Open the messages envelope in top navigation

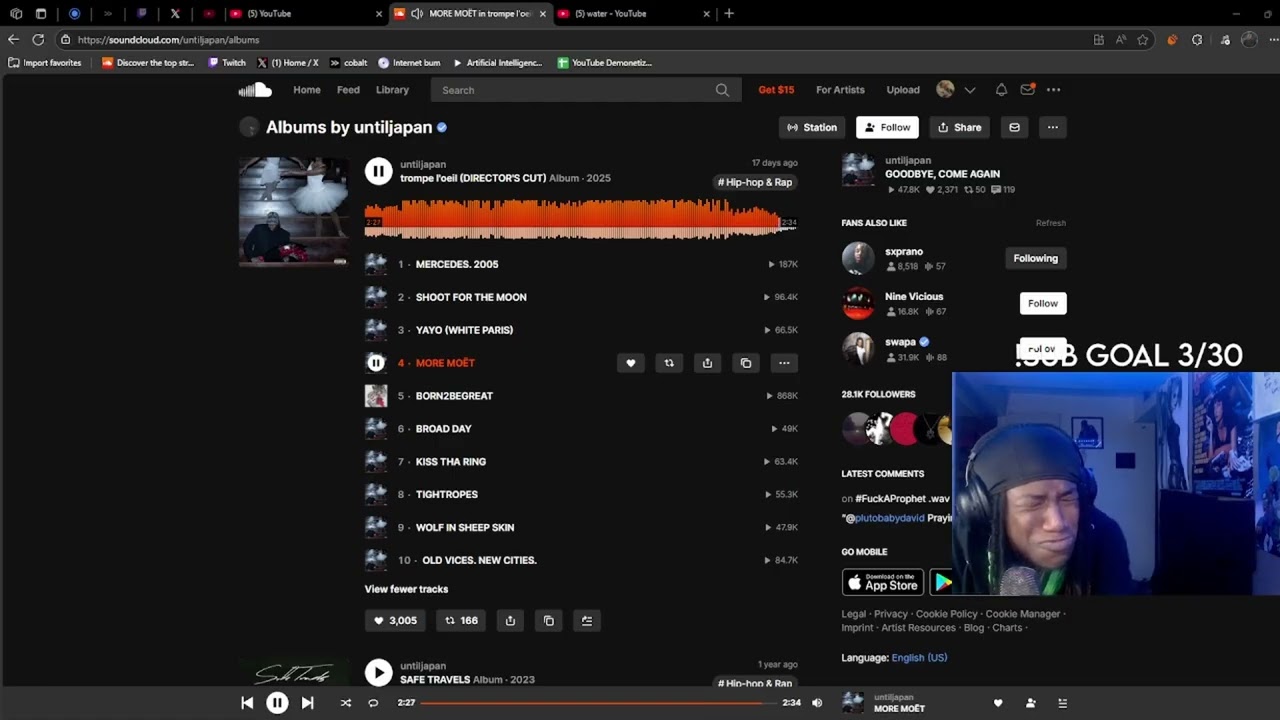(x=1027, y=90)
